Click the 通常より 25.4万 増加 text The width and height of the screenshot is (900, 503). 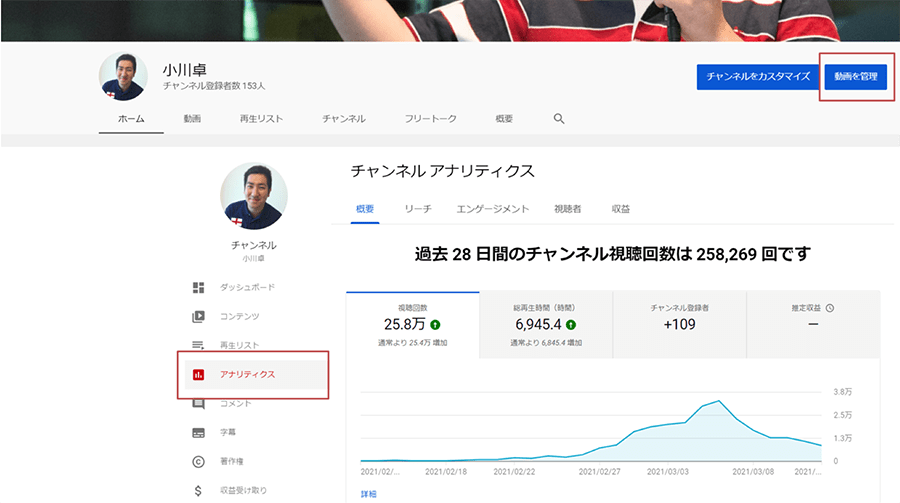[x=413, y=343]
